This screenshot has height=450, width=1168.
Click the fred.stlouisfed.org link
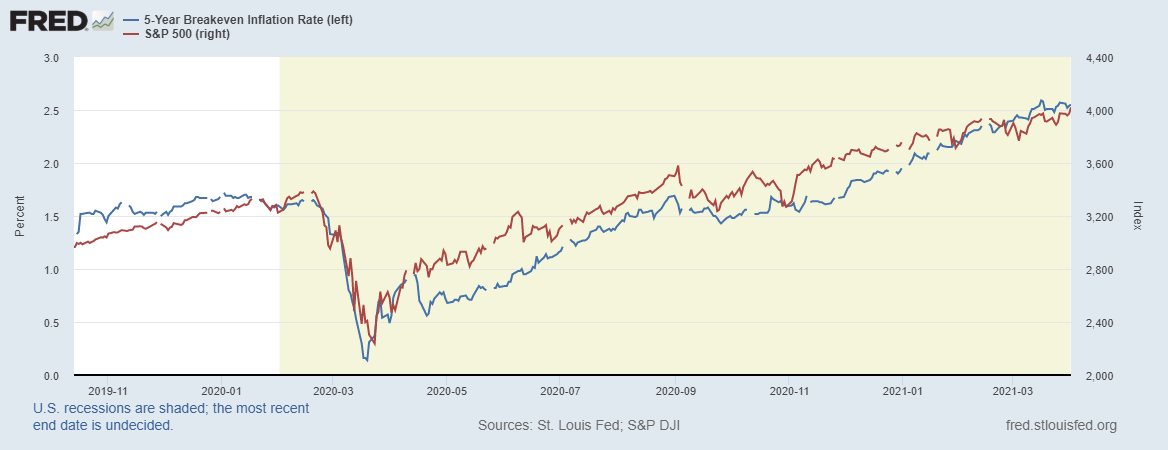click(x=1062, y=426)
